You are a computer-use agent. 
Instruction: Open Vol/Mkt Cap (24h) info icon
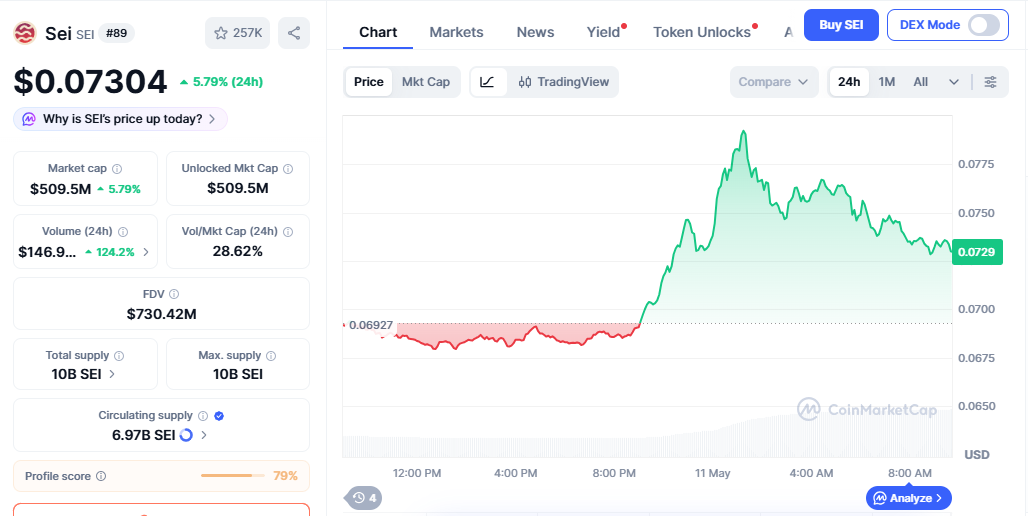pyautogui.click(x=288, y=231)
